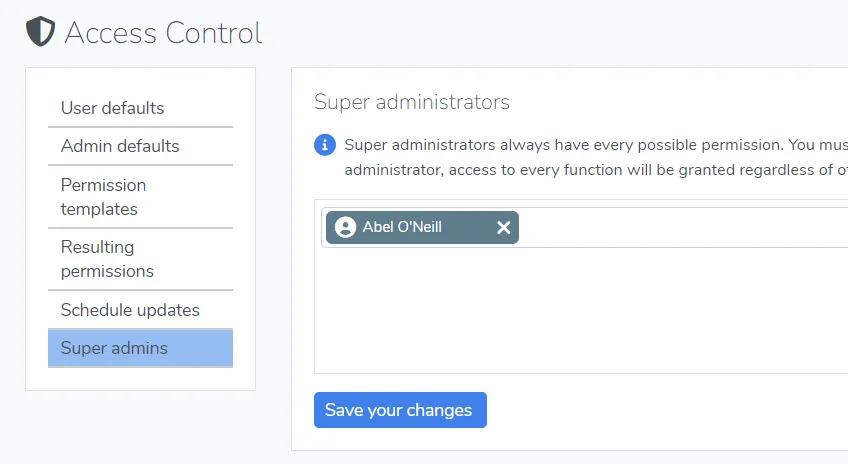Click the Abel O'Neill name on chip

[x=402, y=228]
